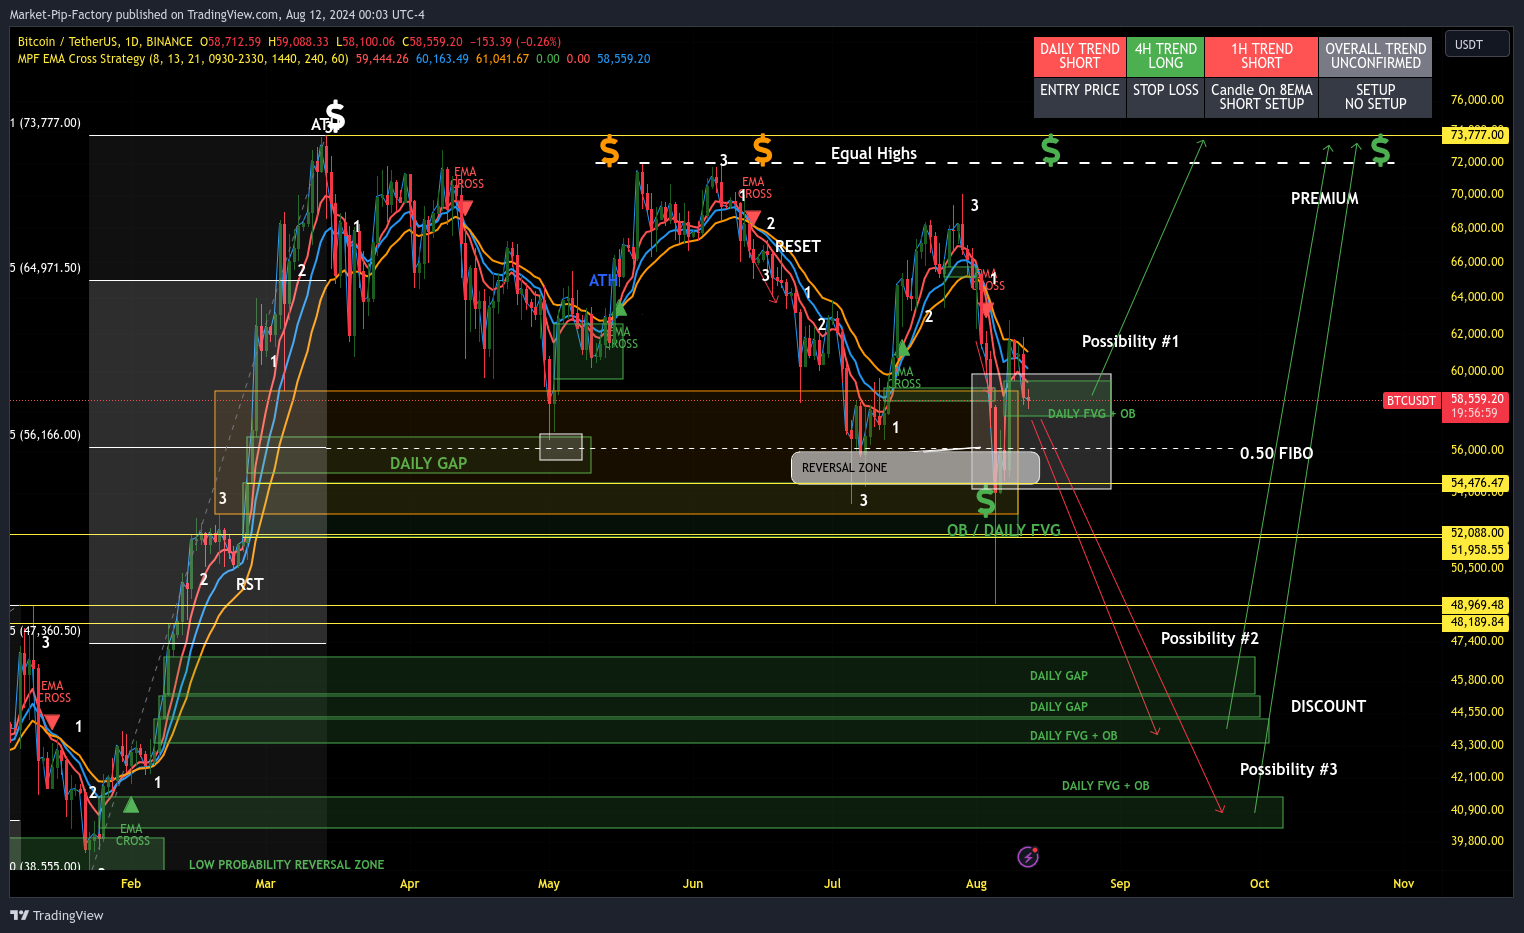This screenshot has width=1524, height=933.
Task: Click the 4H TREND LONG cell
Action: pyautogui.click(x=1165, y=56)
